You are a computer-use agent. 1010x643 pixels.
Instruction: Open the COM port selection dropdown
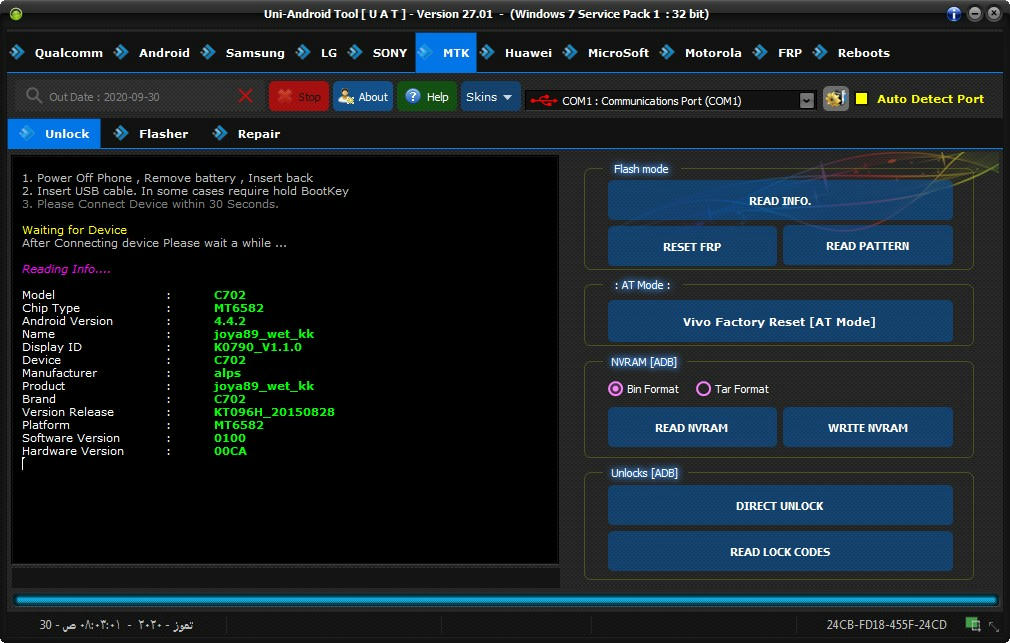point(806,101)
